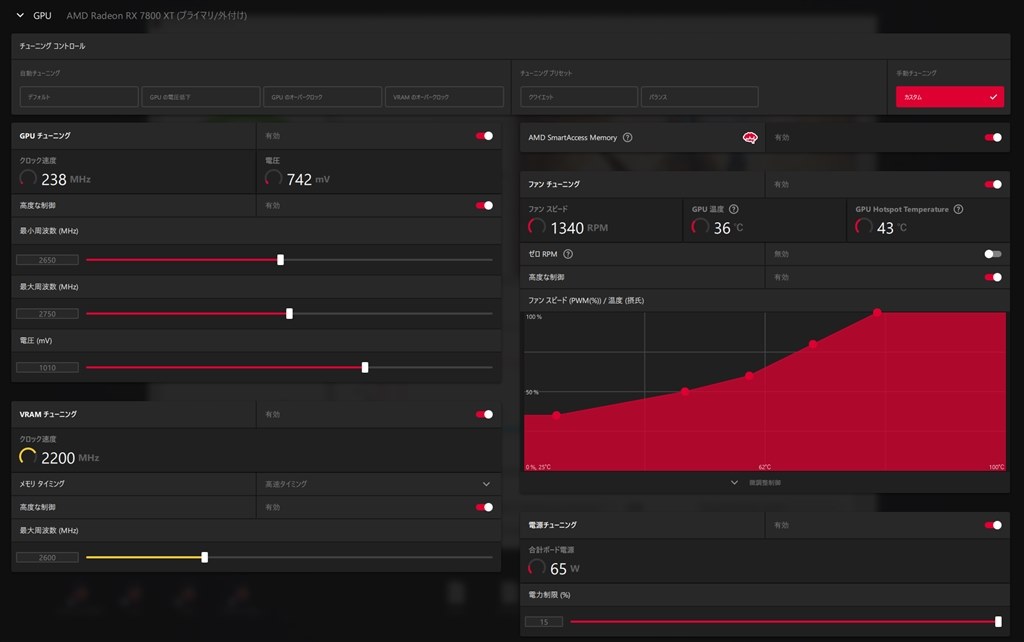Click the GPU 温度 help question mark
This screenshot has height=642, width=1024.
point(734,210)
